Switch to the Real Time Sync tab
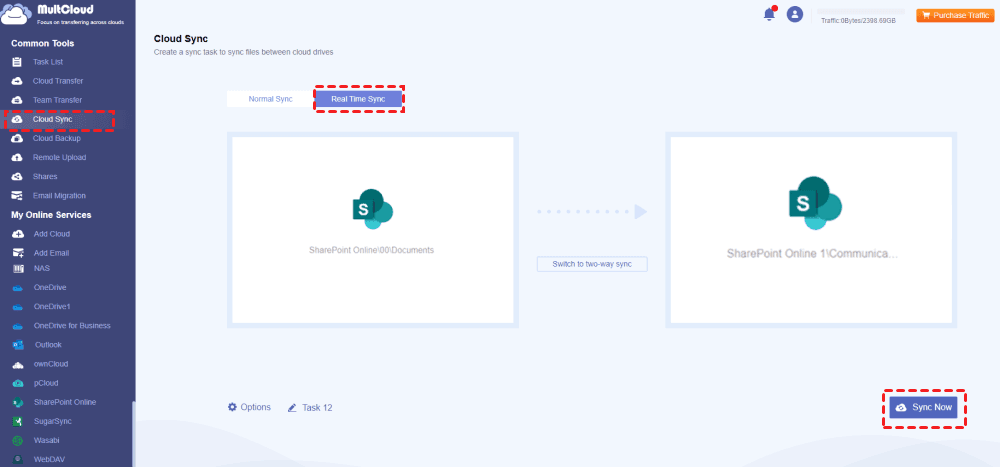1000x467 pixels. [x=358, y=99]
